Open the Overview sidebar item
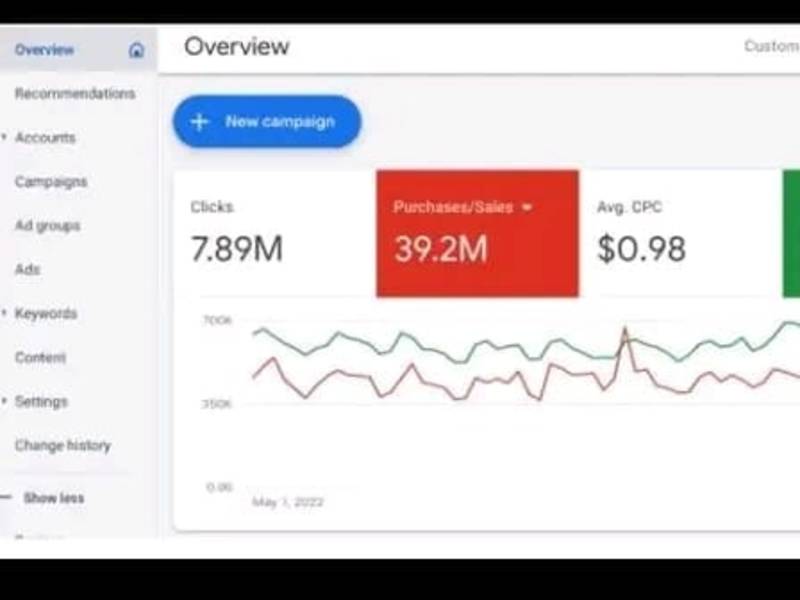Viewport: 800px width, 600px height. coord(78,49)
